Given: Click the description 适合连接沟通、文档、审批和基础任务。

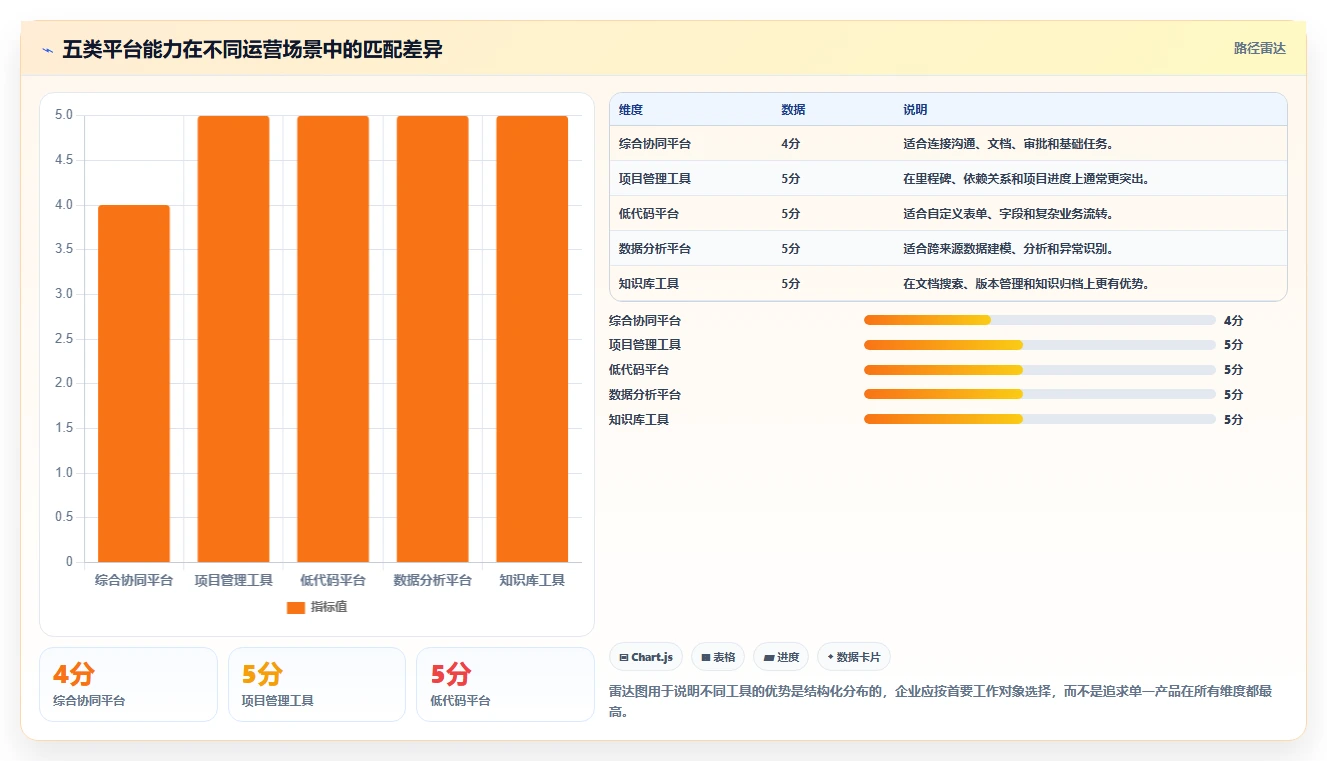Looking at the screenshot, I should (1008, 143).
